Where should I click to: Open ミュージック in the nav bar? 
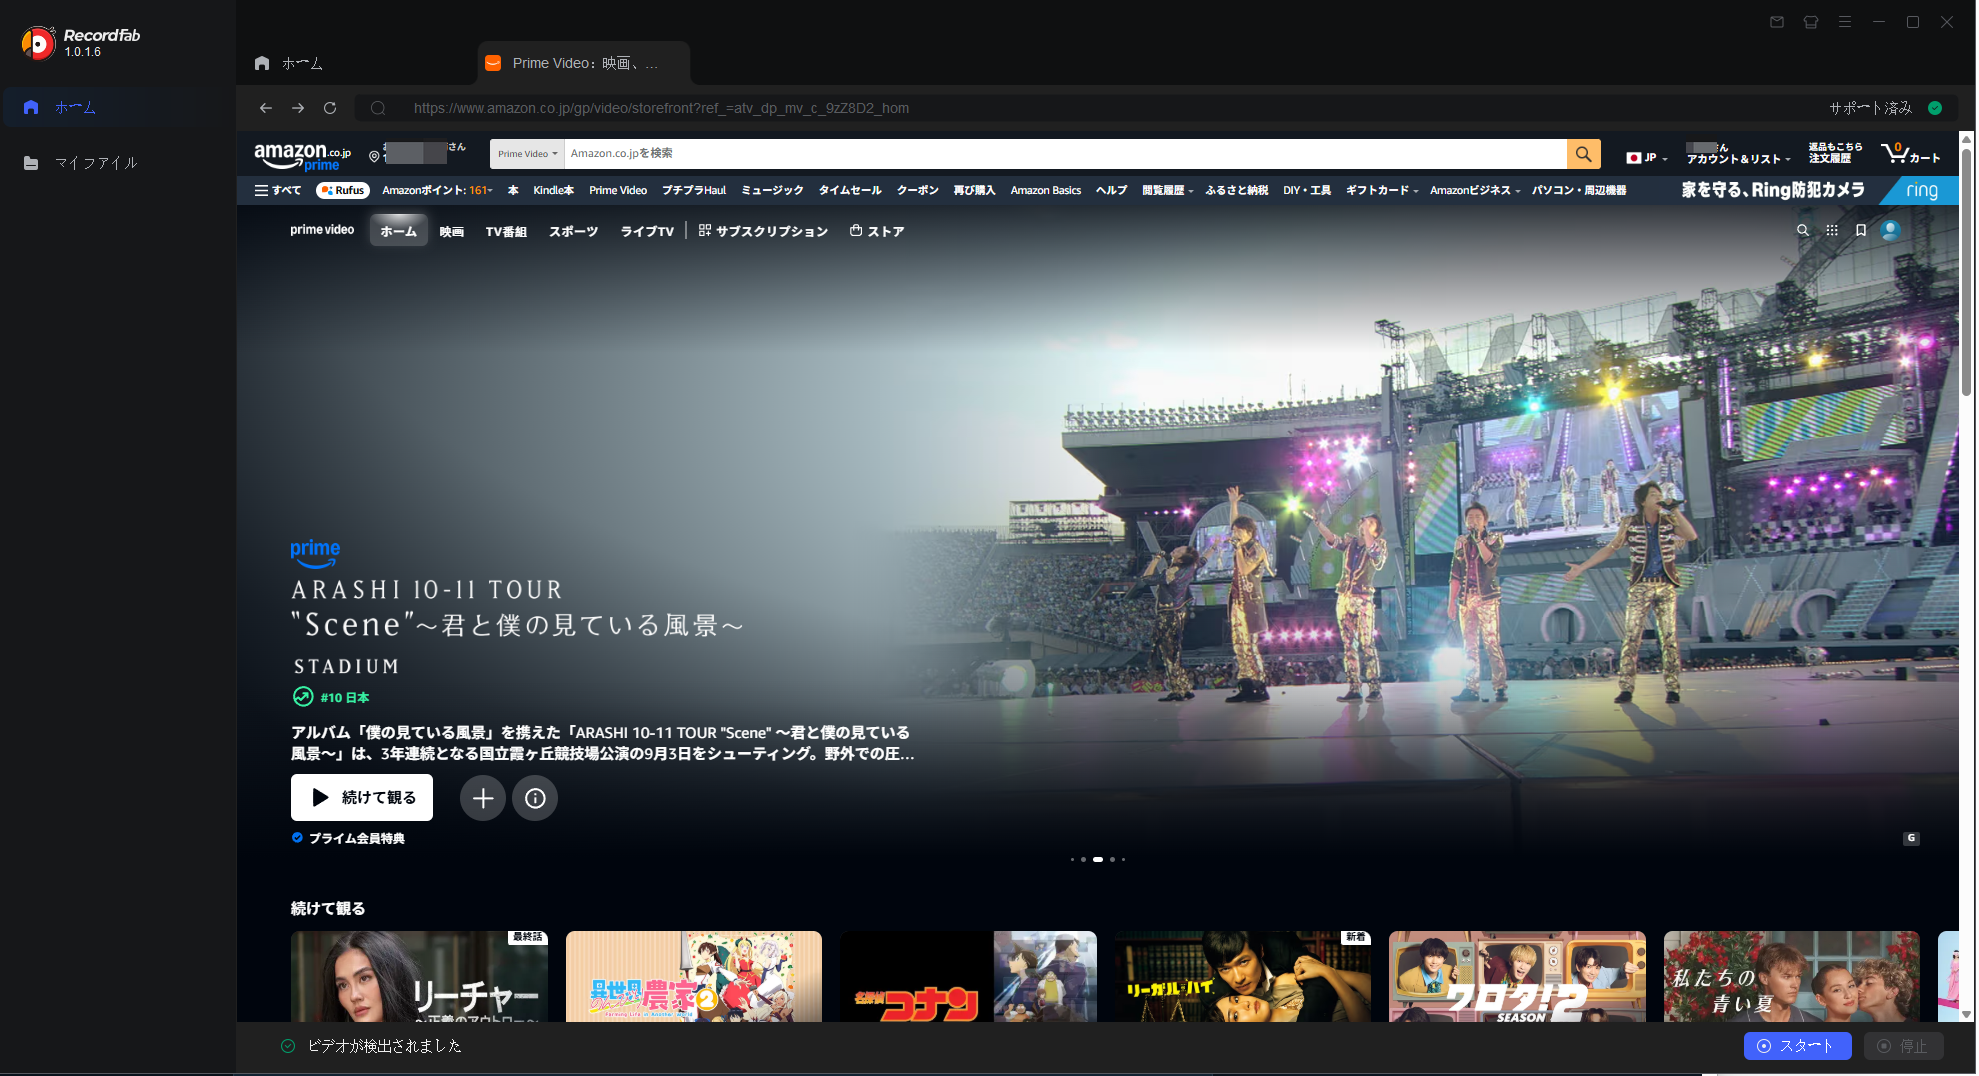[x=772, y=190]
